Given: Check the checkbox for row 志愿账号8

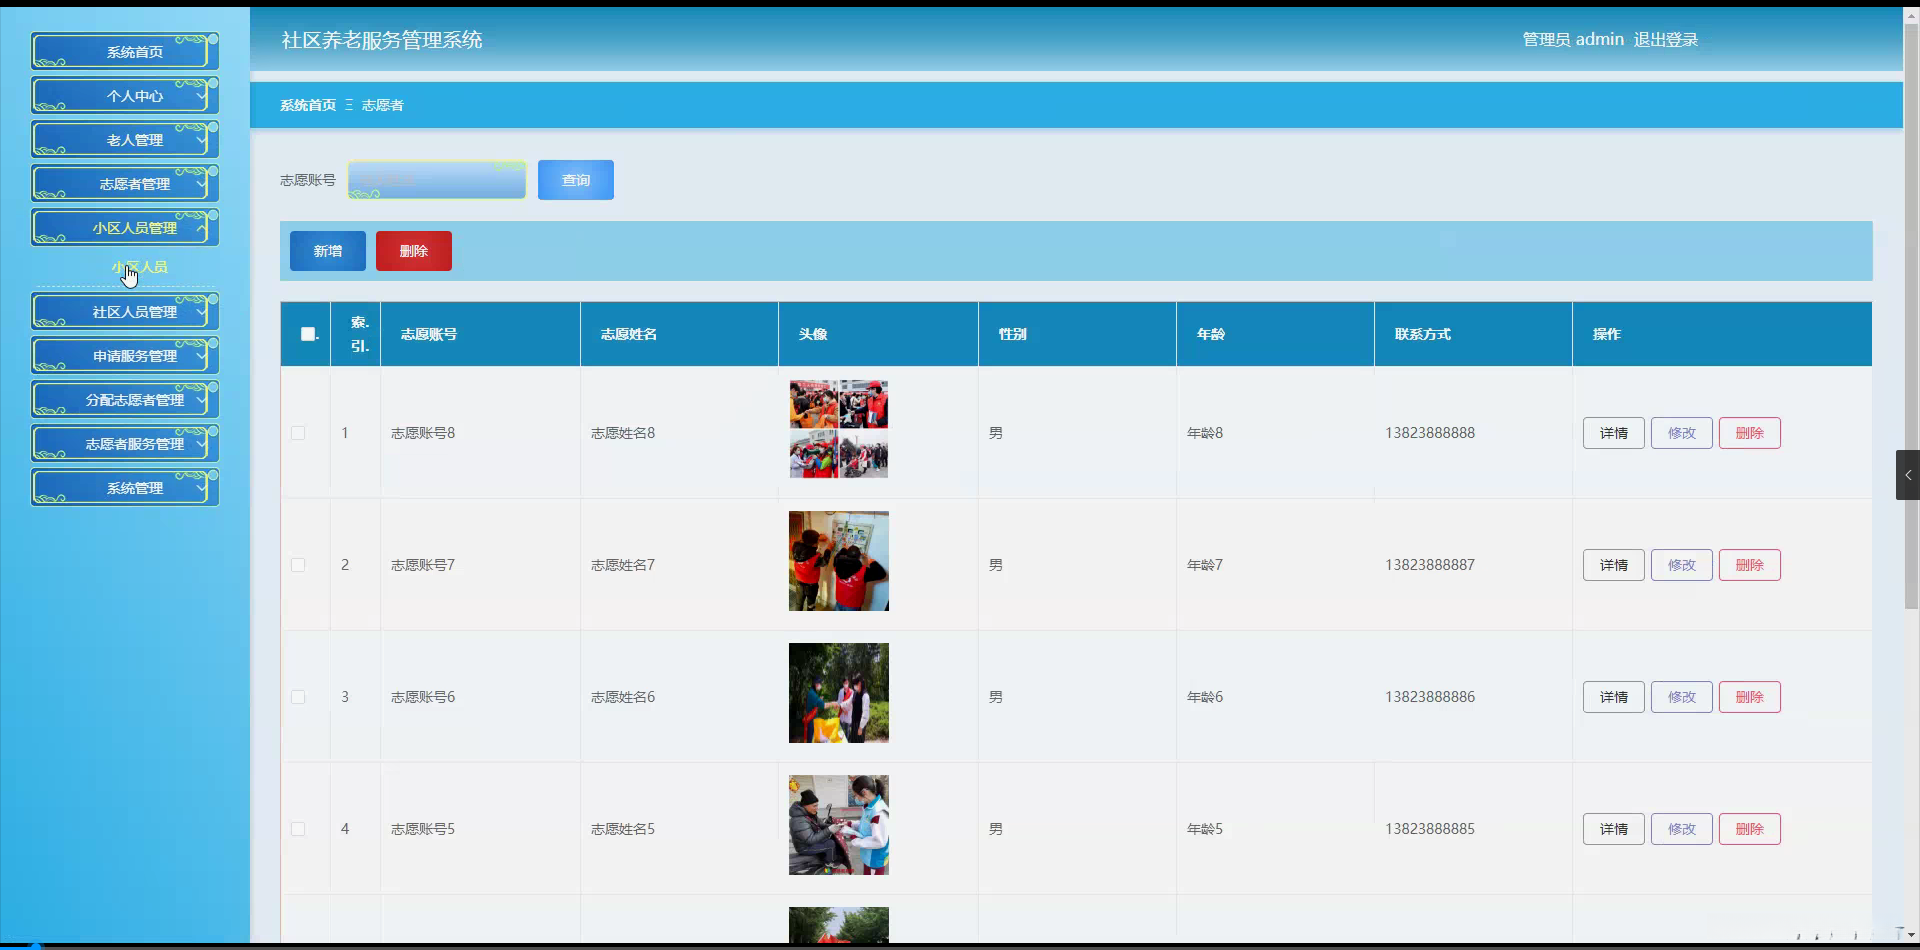Looking at the screenshot, I should coord(298,433).
